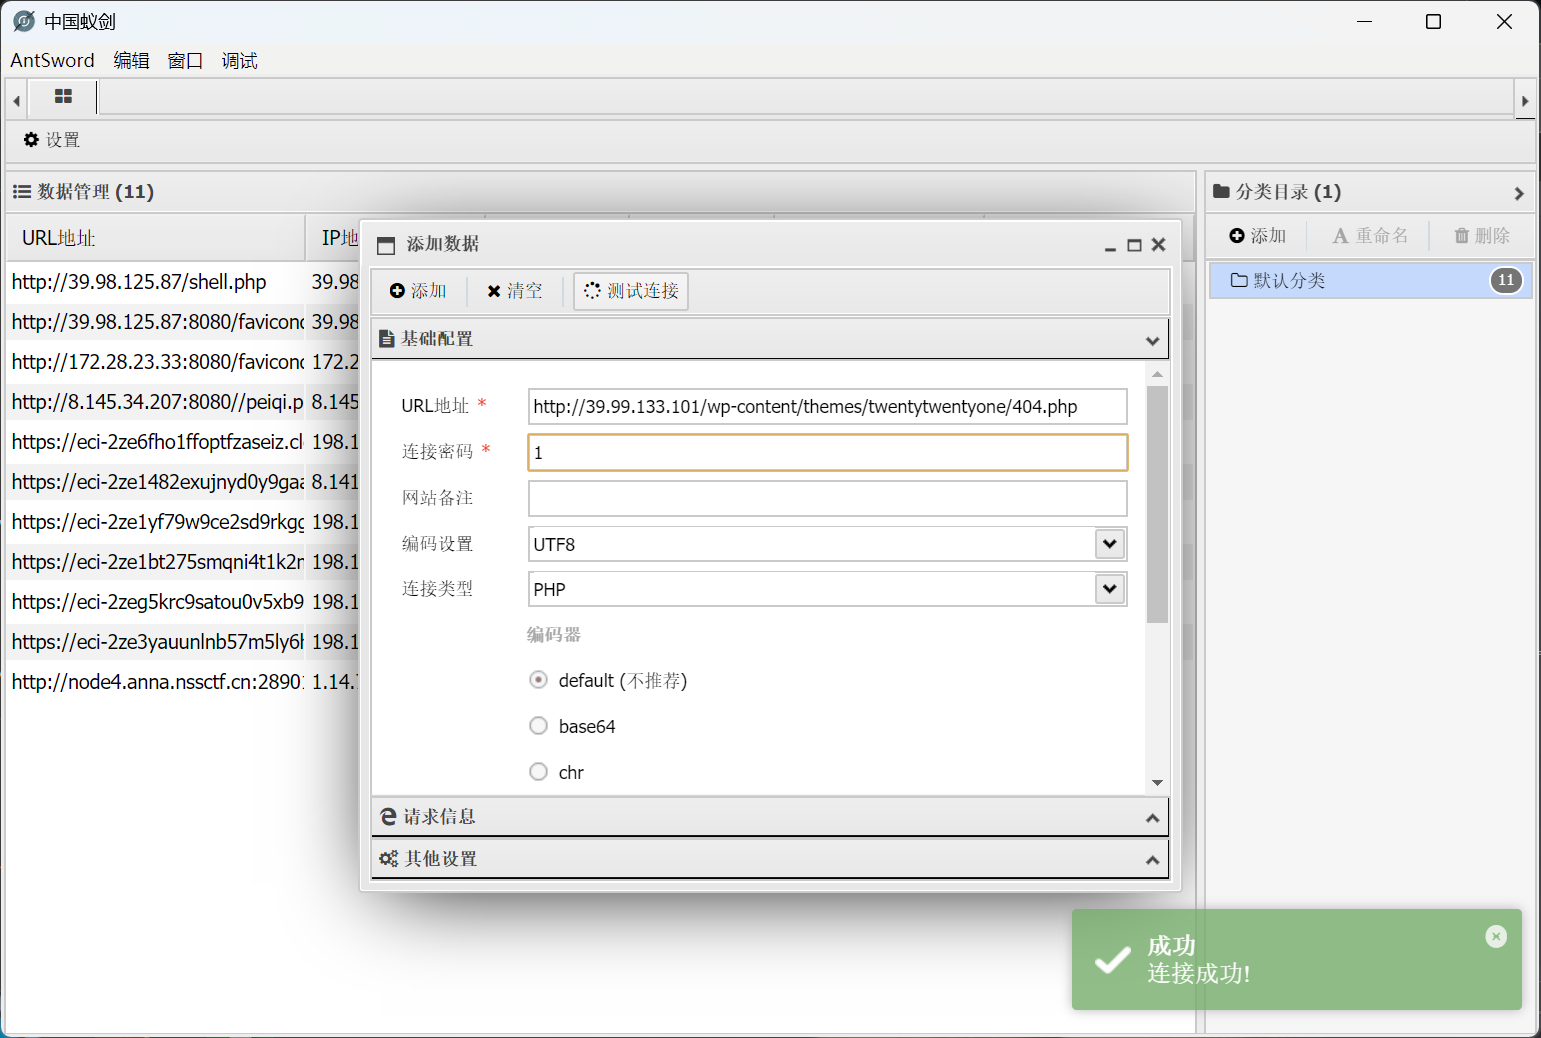Open the 连接类型 PHP dropdown
This screenshot has height=1038, width=1541.
pos(1109,589)
